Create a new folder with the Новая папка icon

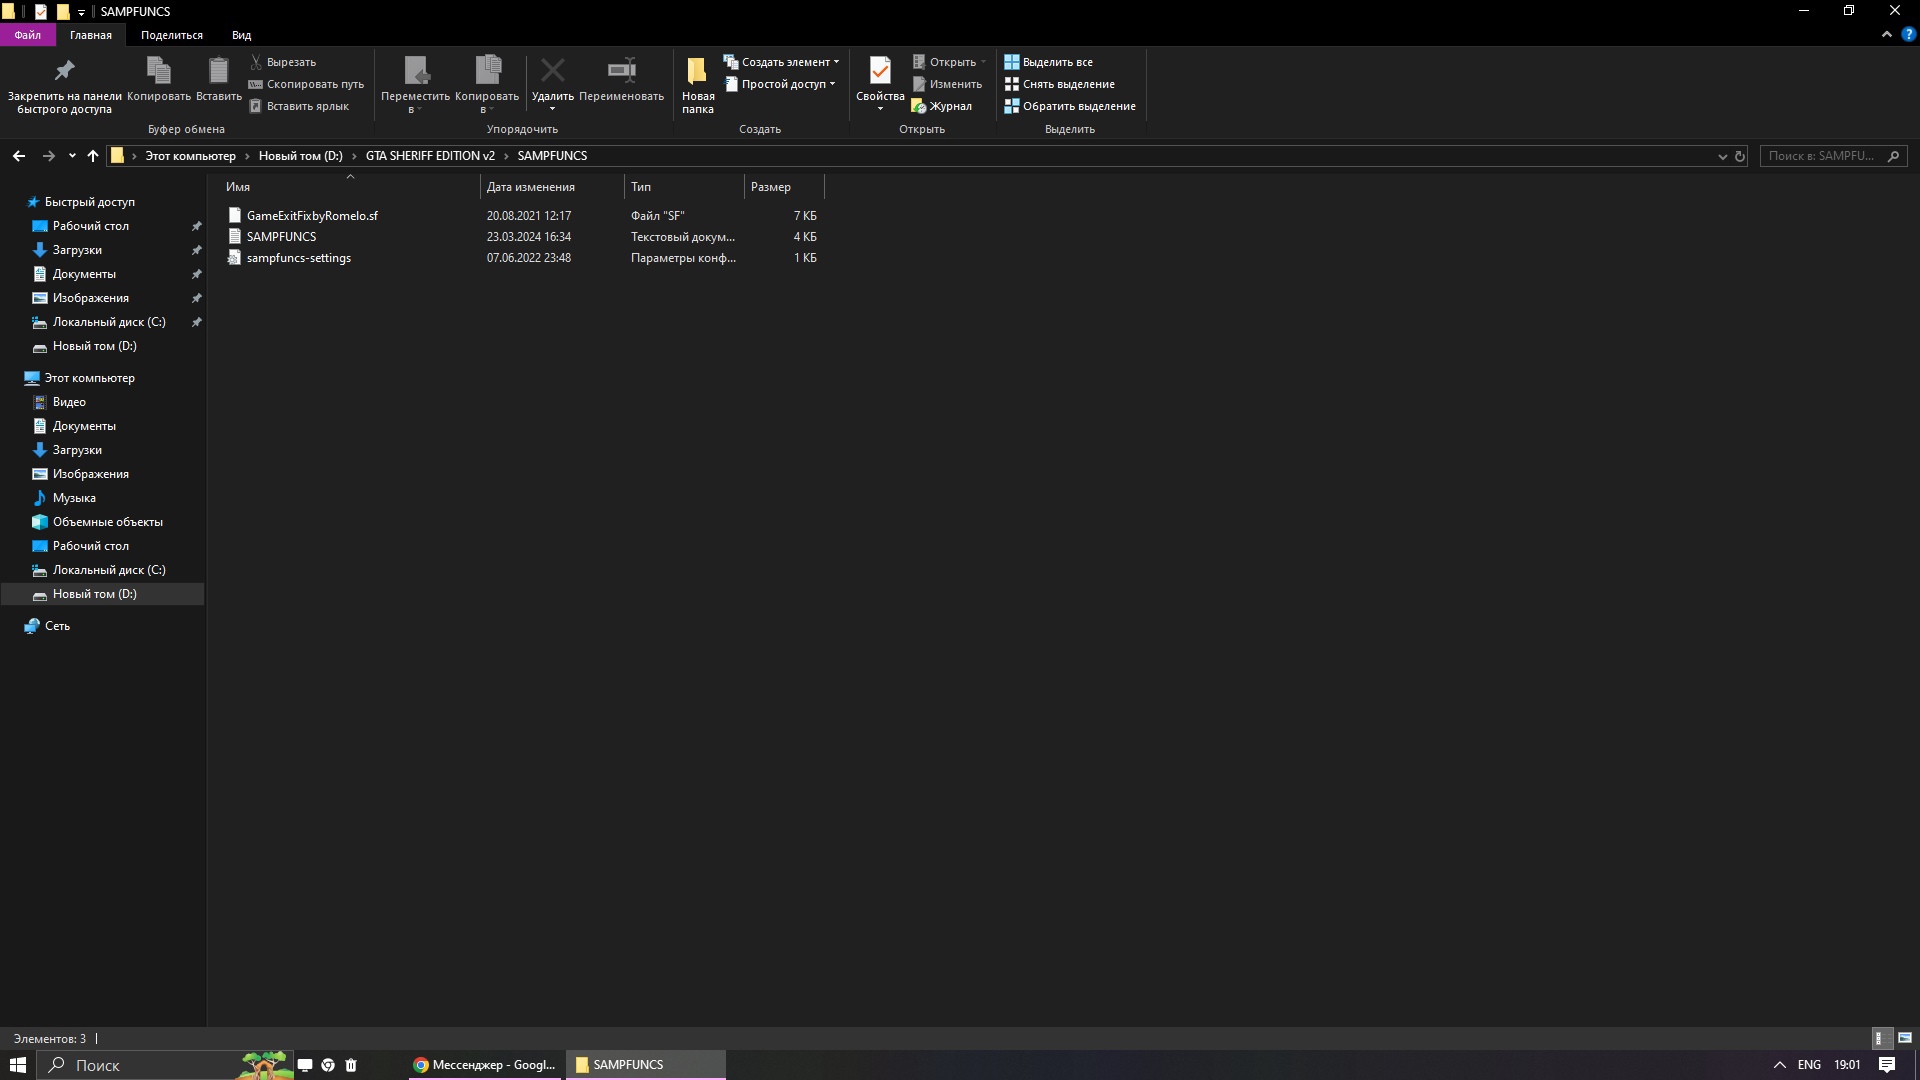coord(697,71)
